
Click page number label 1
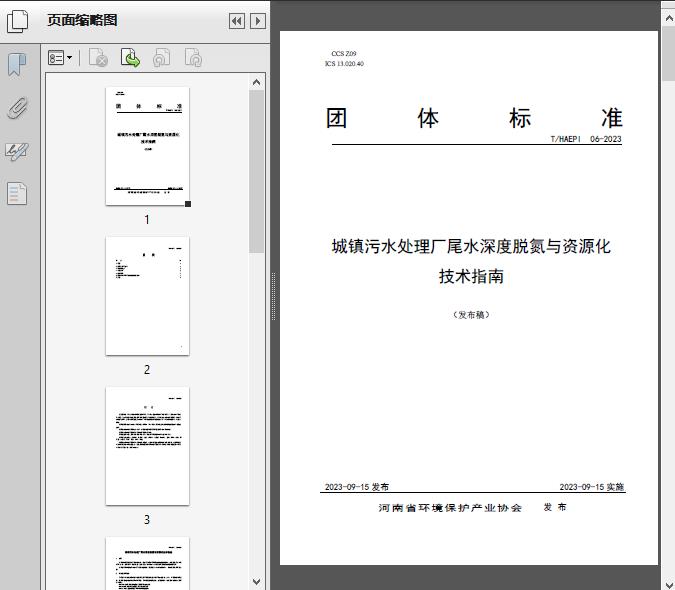(147, 220)
